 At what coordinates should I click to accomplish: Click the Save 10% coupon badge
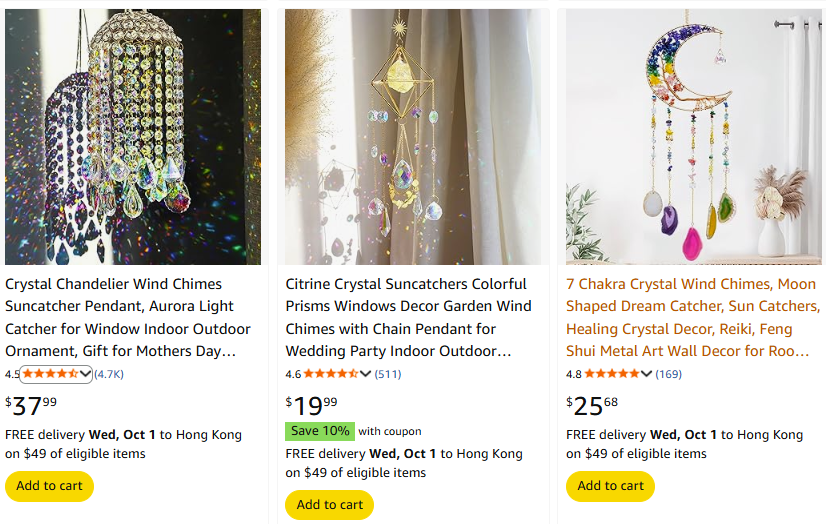pyautogui.click(x=320, y=431)
